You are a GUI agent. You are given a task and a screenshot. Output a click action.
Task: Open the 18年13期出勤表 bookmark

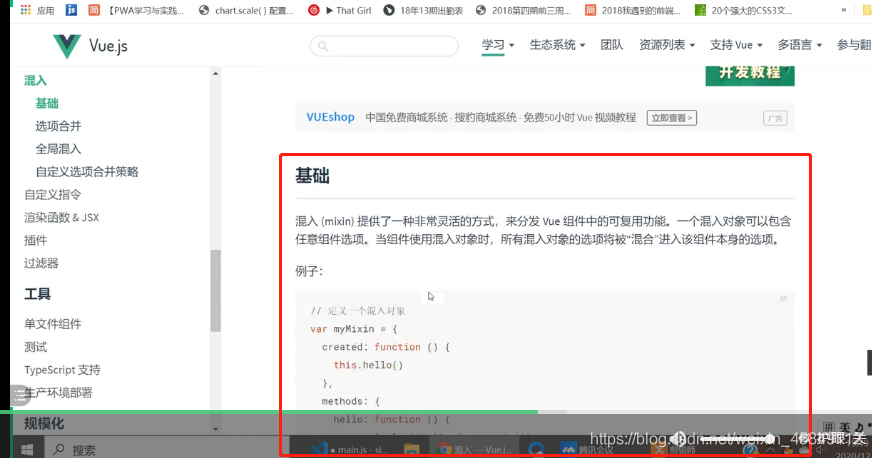(x=424, y=11)
